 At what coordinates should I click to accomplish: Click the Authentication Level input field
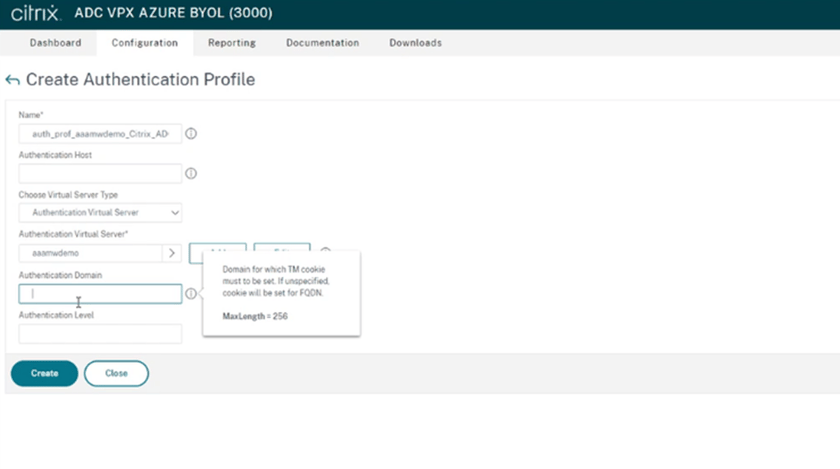[x=100, y=333]
